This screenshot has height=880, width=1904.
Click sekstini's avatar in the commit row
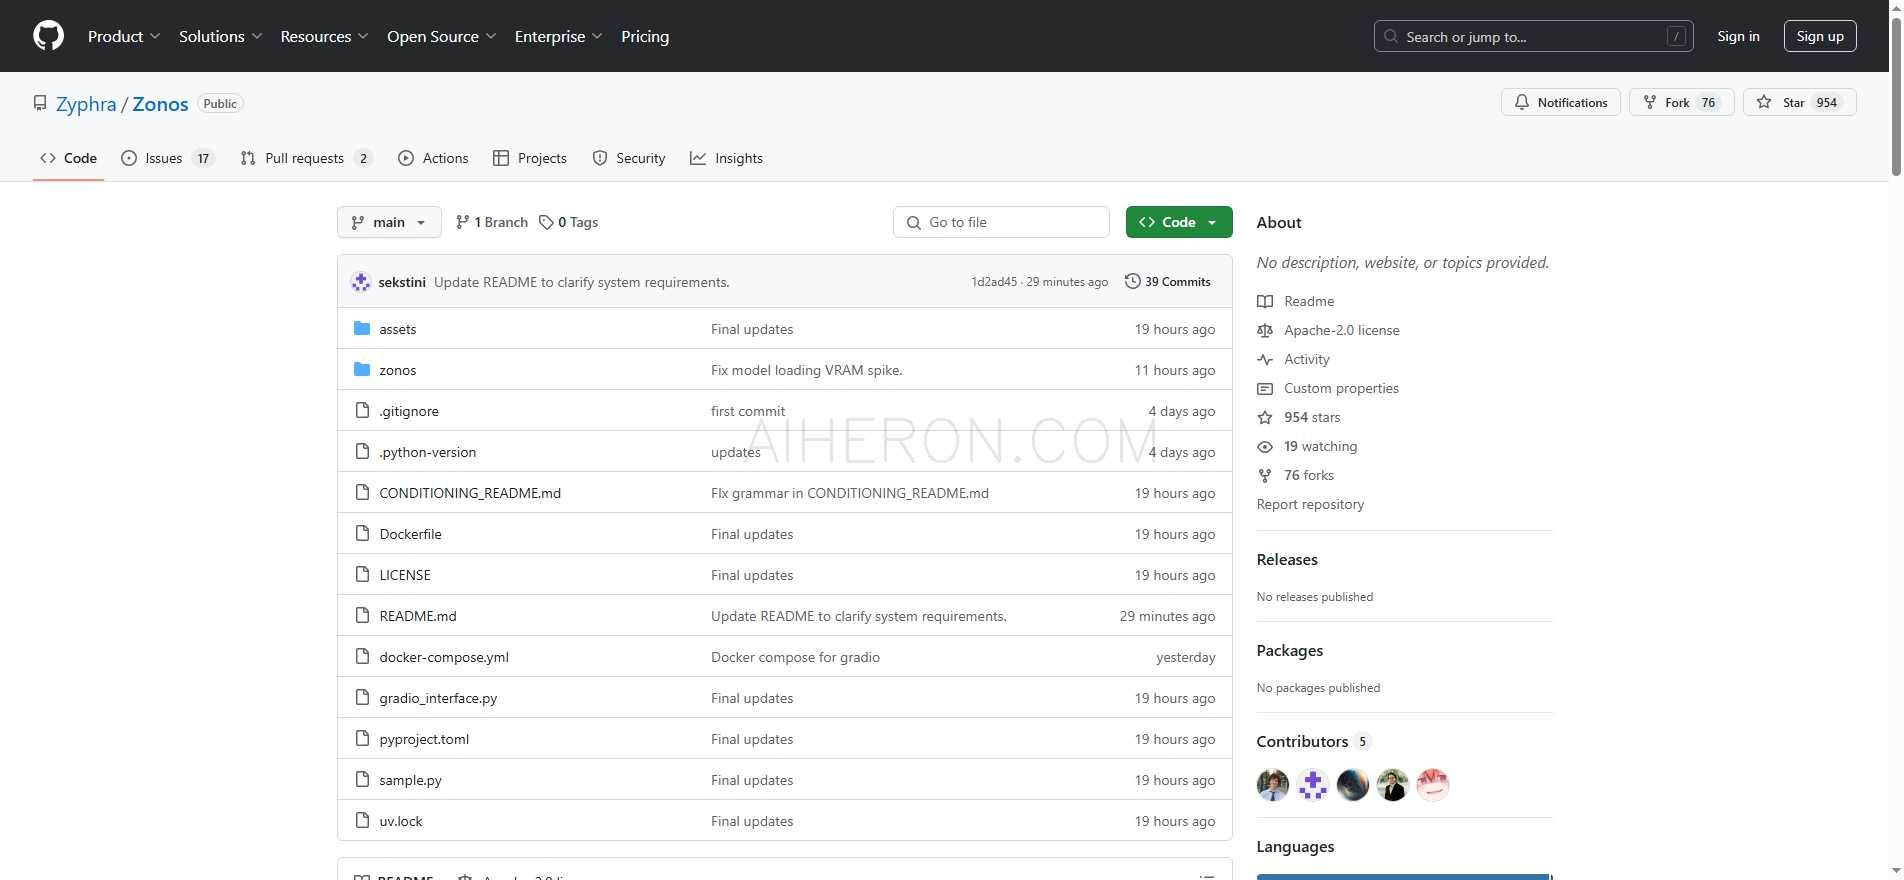click(361, 282)
